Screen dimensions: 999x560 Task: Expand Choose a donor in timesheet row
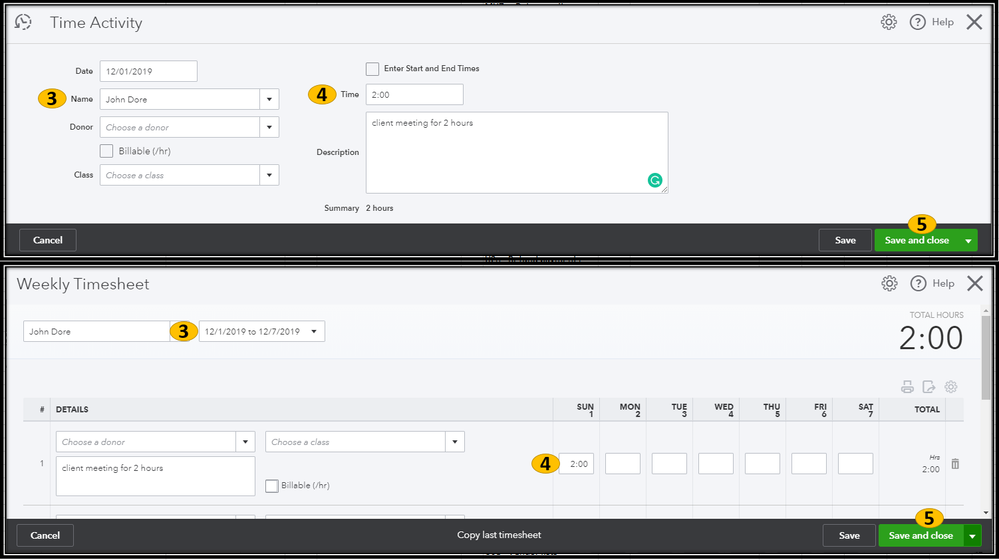pyautogui.click(x=245, y=442)
